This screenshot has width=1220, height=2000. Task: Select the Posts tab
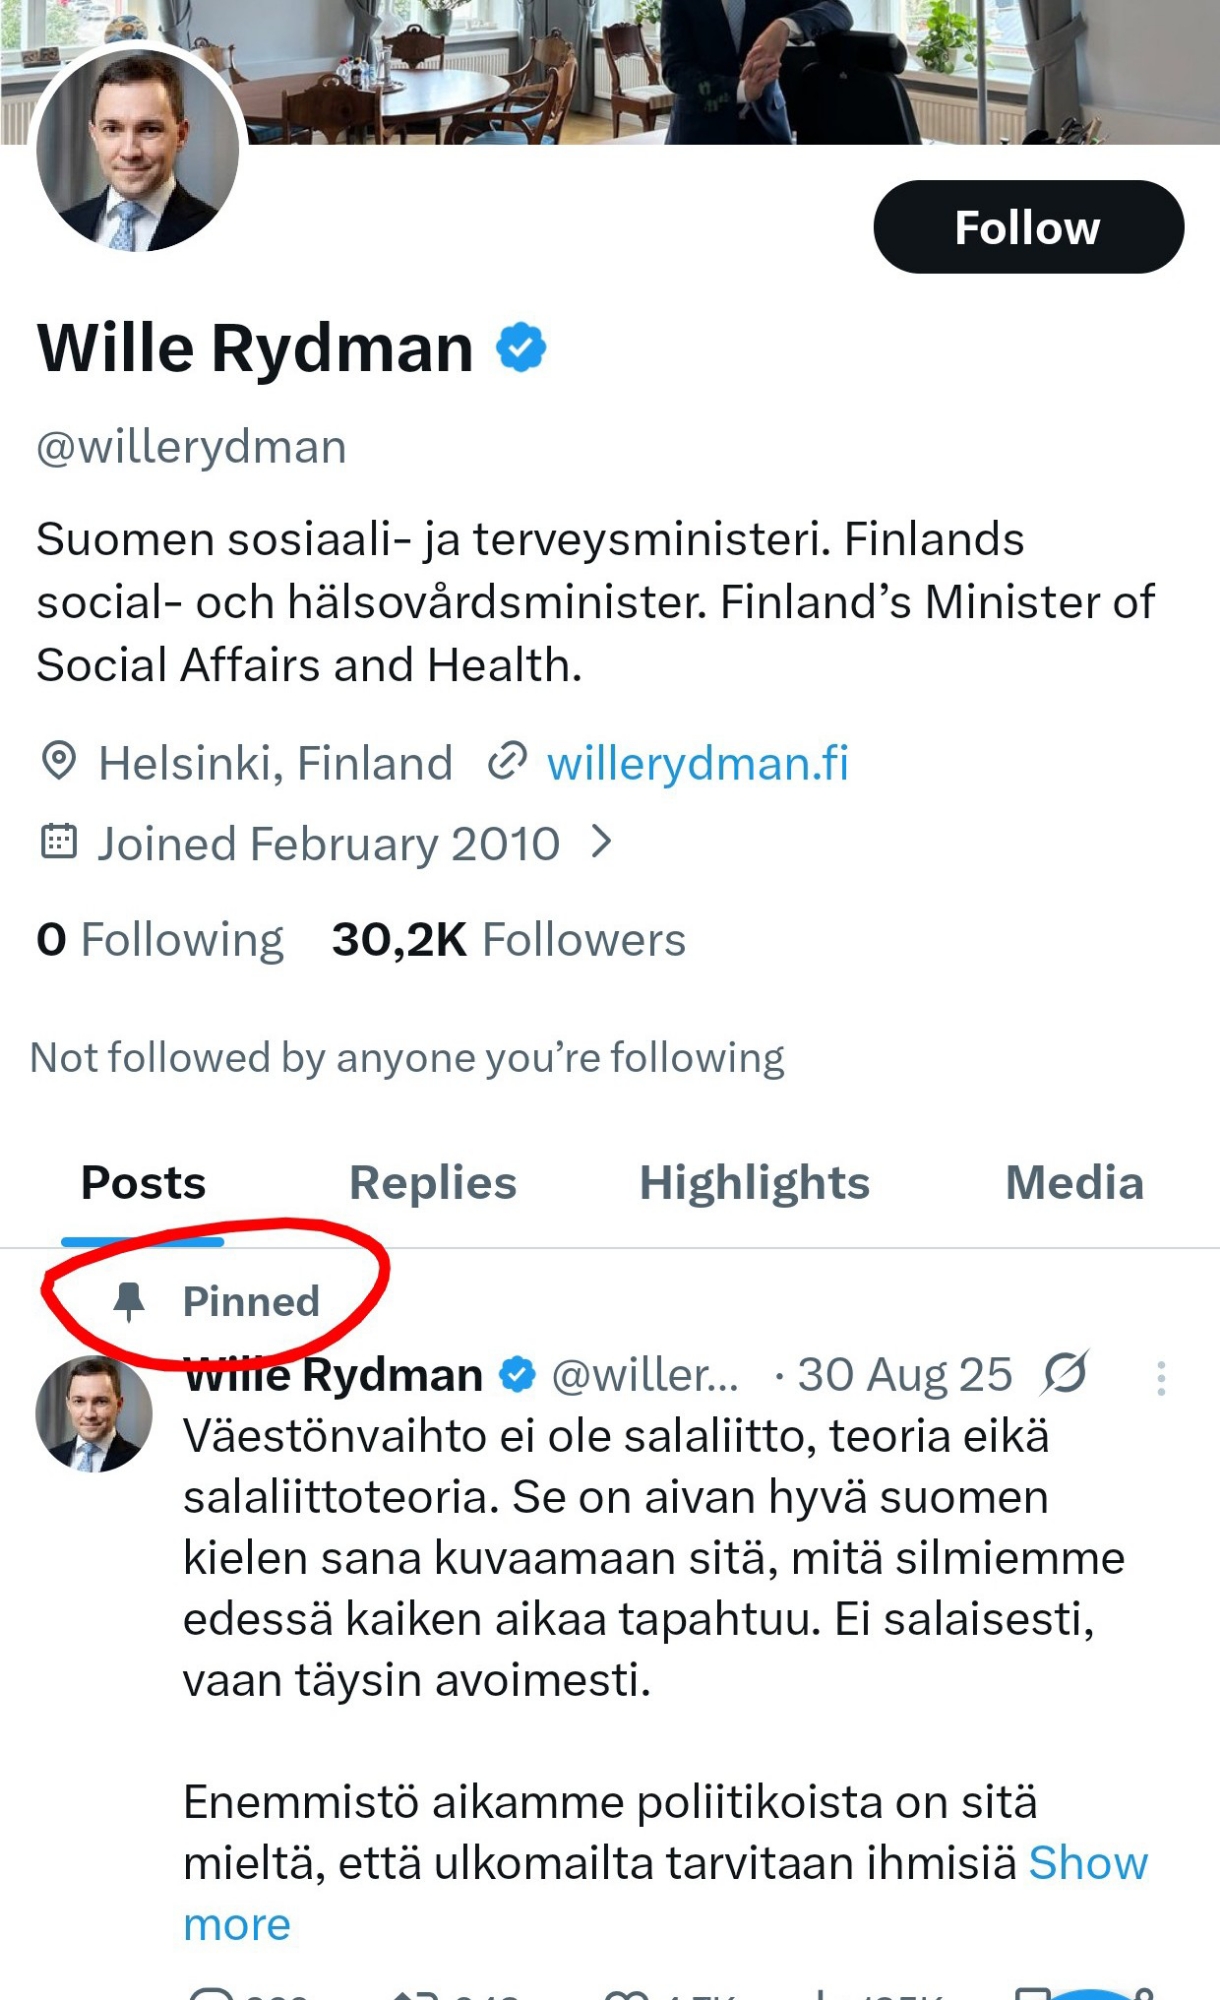[x=143, y=1183]
